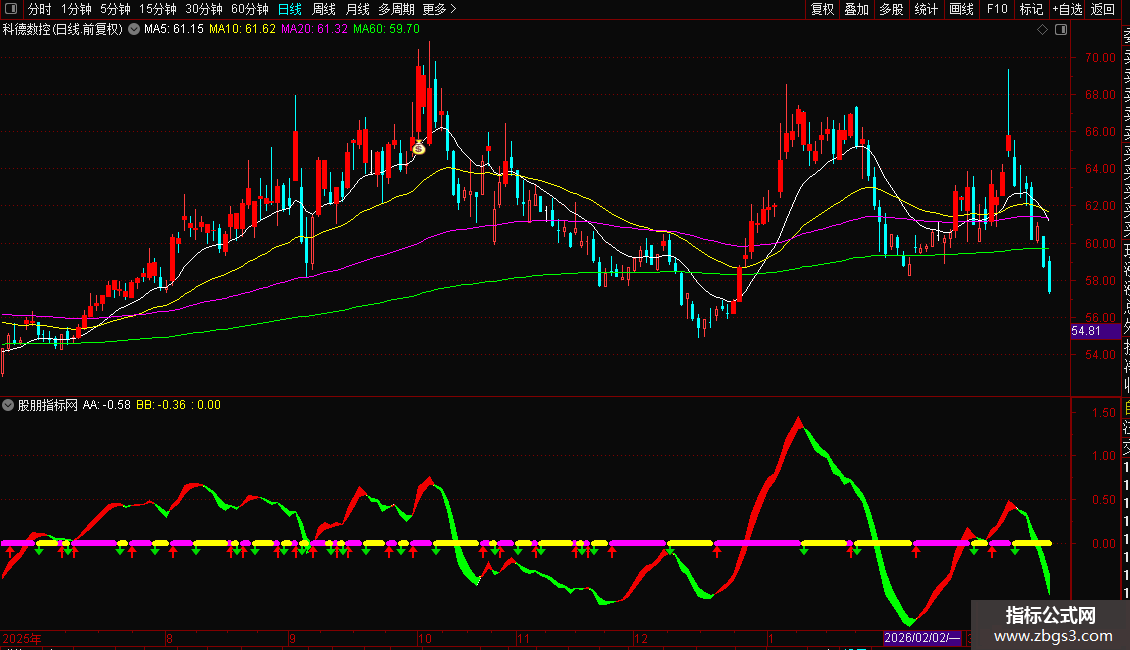
Task: Select the 1分钟 period tab
Action: 76,9
